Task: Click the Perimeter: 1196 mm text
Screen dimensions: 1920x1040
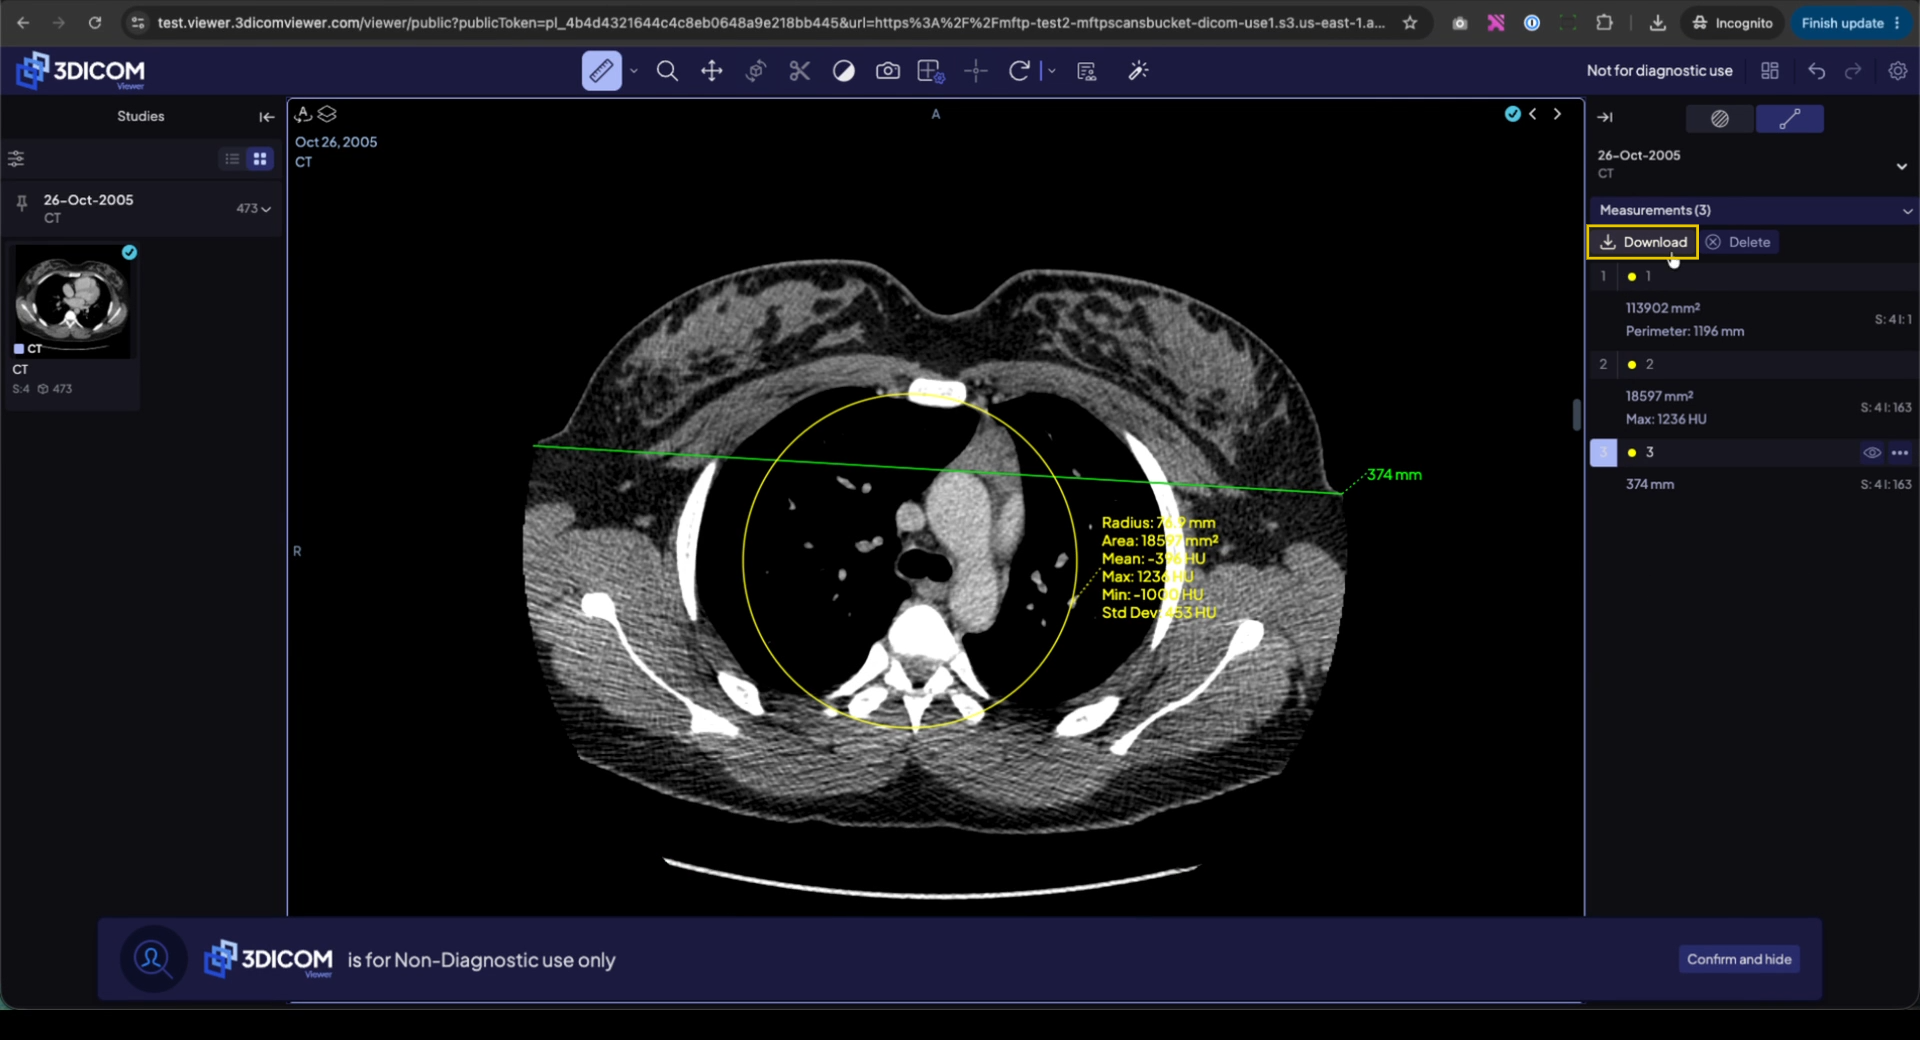Action: (1685, 331)
